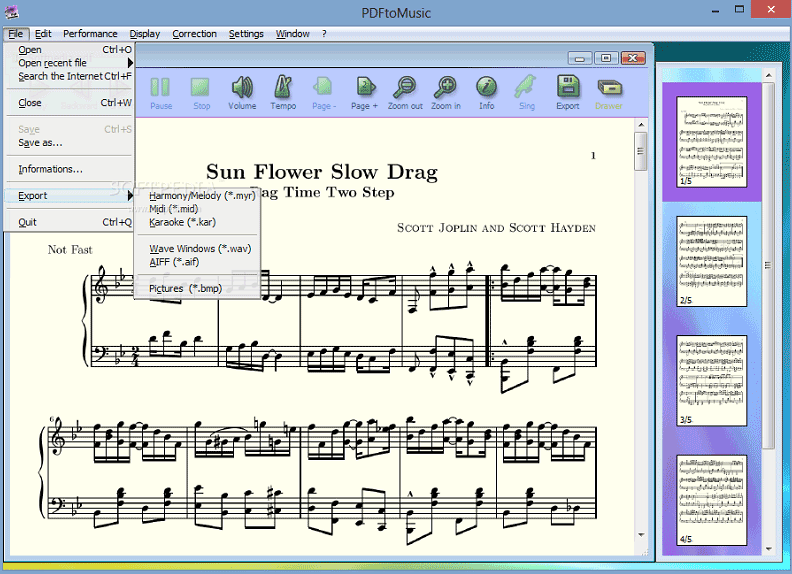The height and width of the screenshot is (574, 792).
Task: Select Search the Internet menu entry
Action: (70, 76)
